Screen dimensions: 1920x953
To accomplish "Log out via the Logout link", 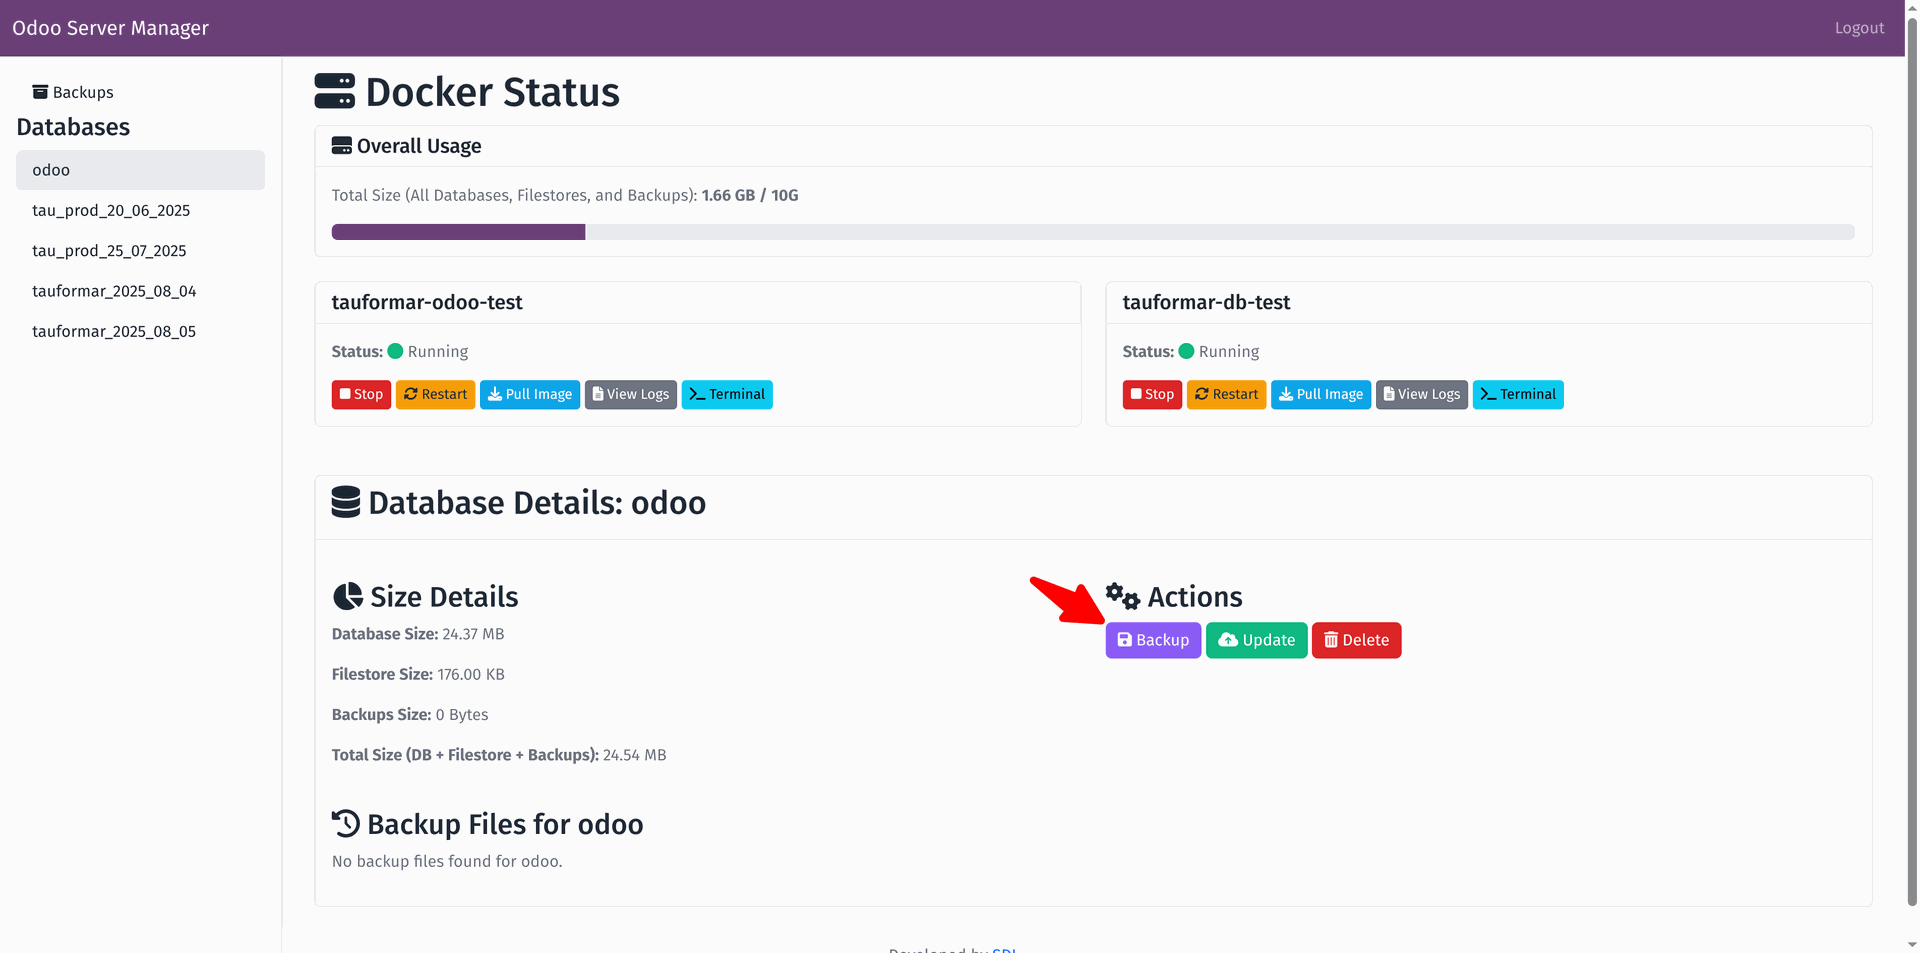I will tap(1858, 28).
